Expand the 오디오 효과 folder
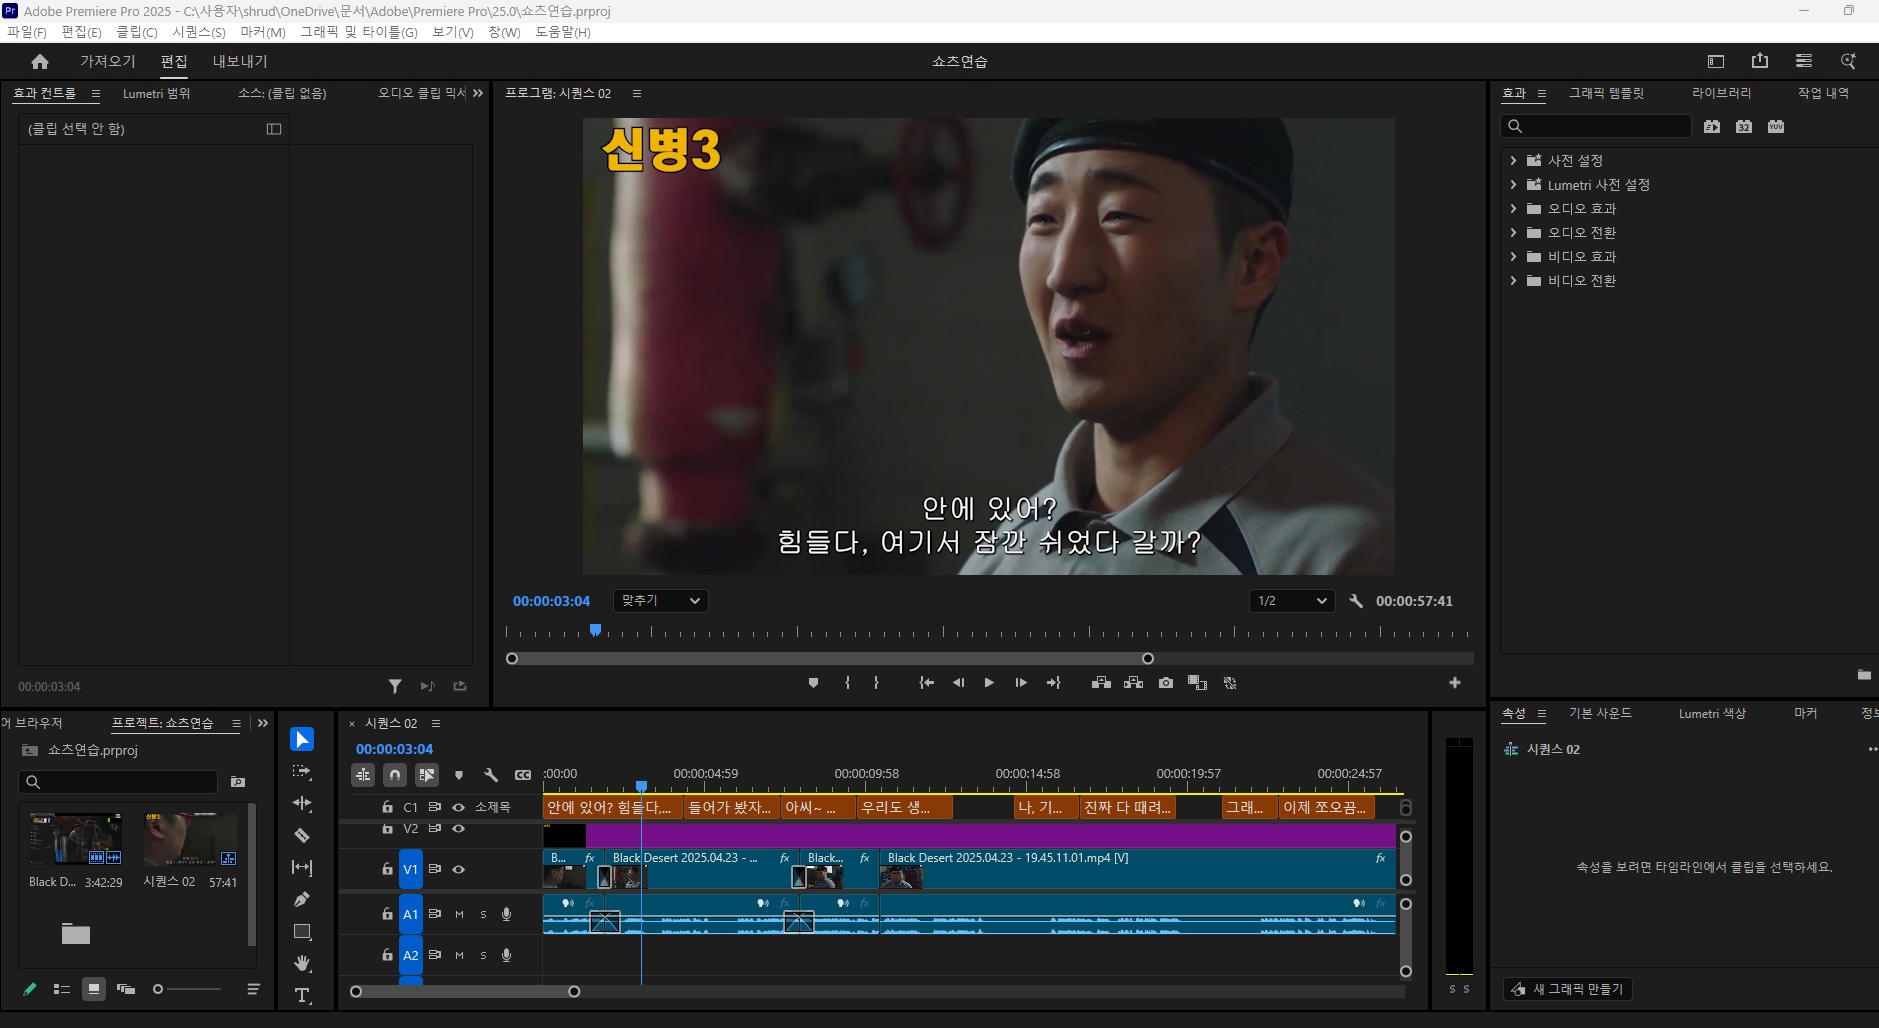 [1513, 208]
